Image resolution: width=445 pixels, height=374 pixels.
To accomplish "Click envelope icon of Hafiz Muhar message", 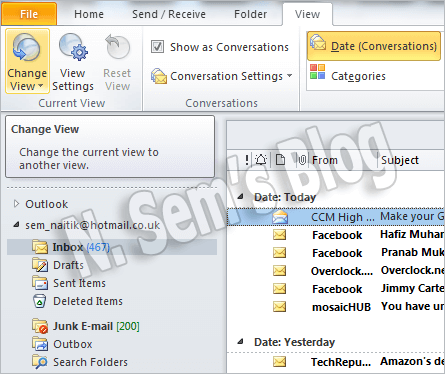I will [279, 235].
